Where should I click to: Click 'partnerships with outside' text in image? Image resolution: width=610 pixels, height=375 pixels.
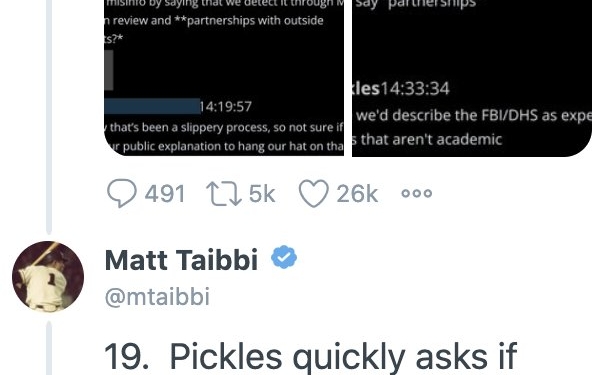coord(255,21)
